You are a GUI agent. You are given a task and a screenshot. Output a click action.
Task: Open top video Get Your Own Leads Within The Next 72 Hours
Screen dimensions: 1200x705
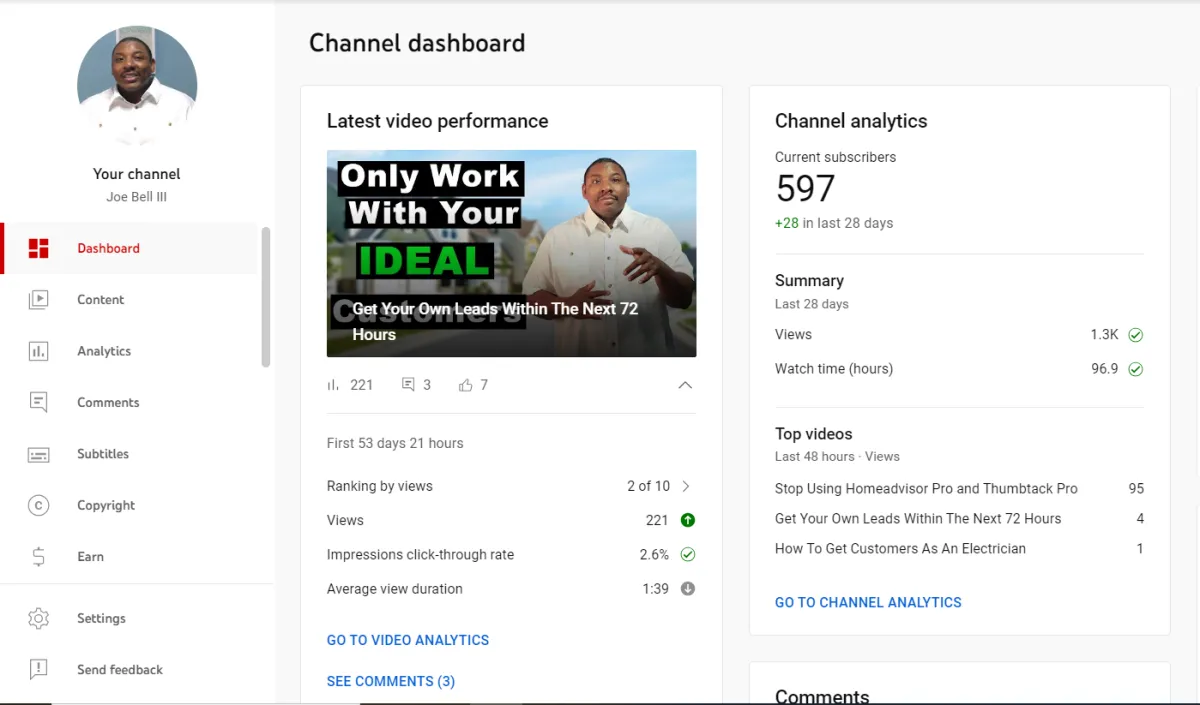click(x=918, y=519)
